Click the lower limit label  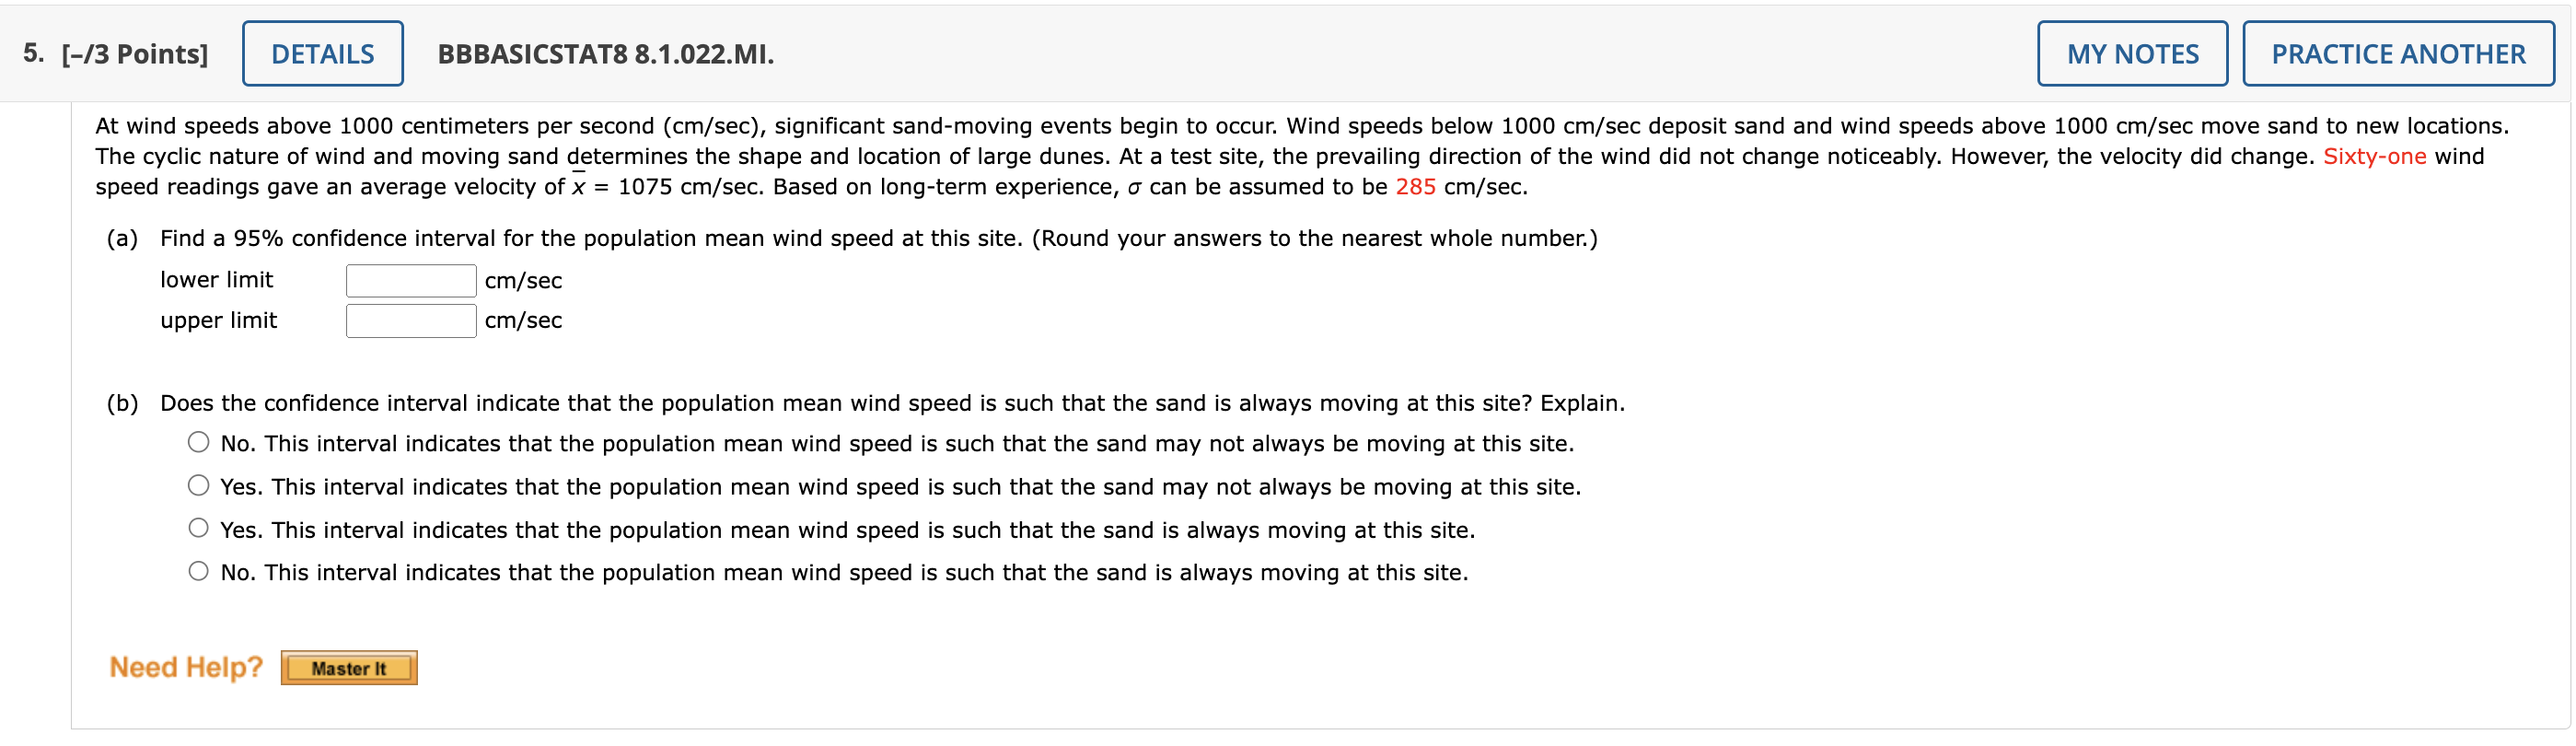tap(217, 280)
